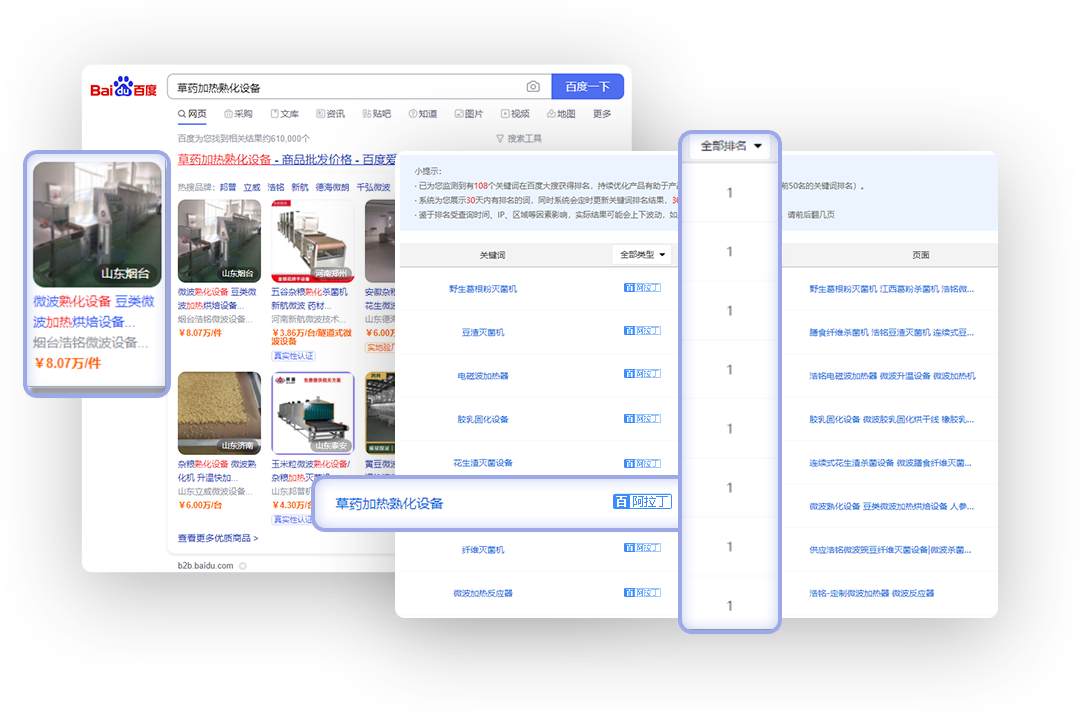This screenshot has height=717, width=1080.
Task: Switch to the 图片 tab
Action: click(469, 114)
